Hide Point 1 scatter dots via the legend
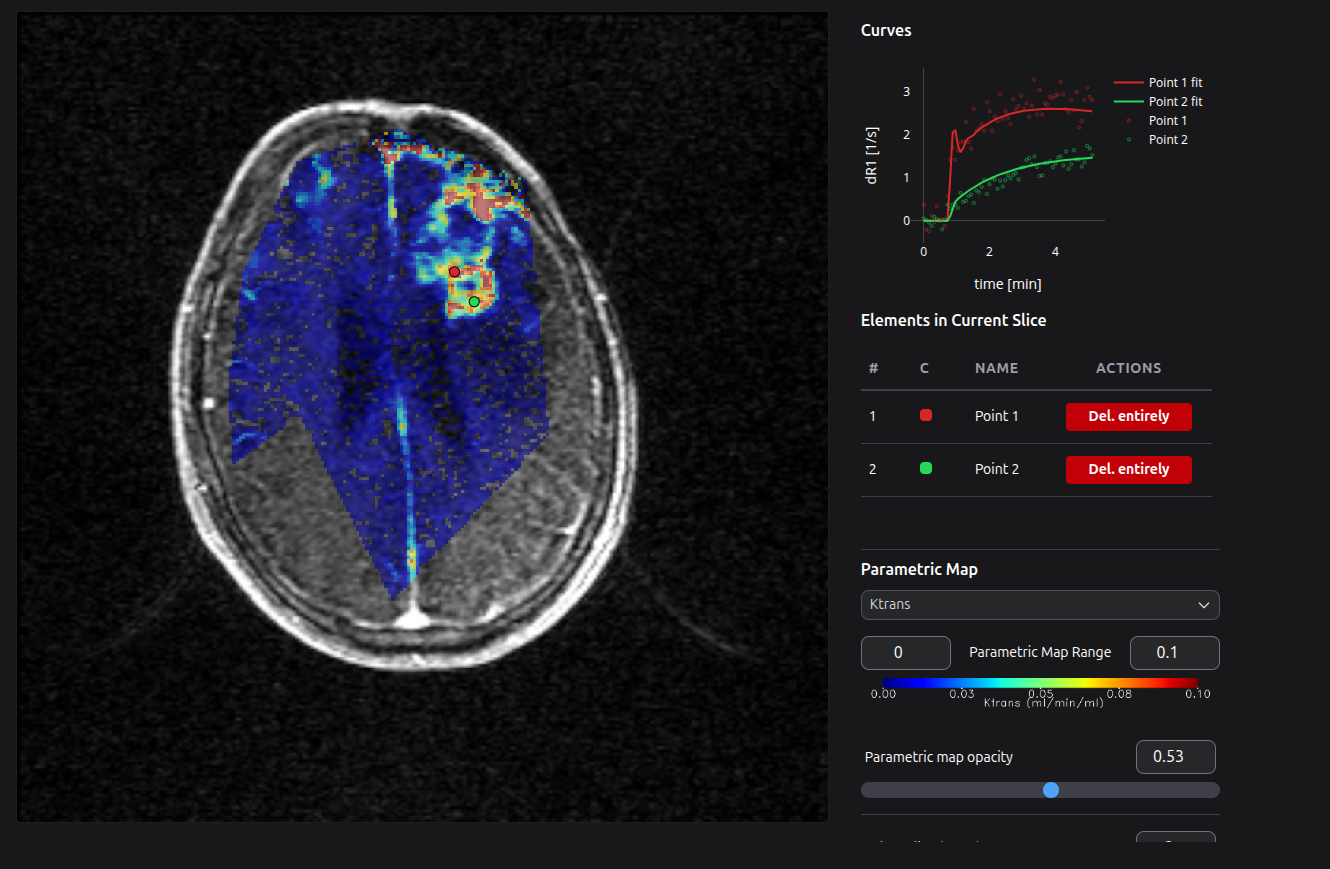Image resolution: width=1330 pixels, height=869 pixels. point(1167,121)
